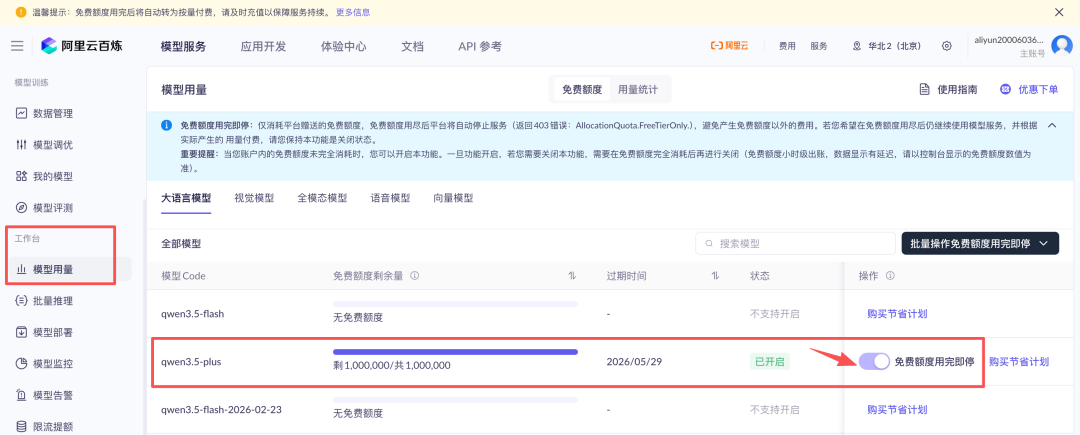Open the settings gear icon
Viewport: 1080px width, 435px height.
pos(947,46)
